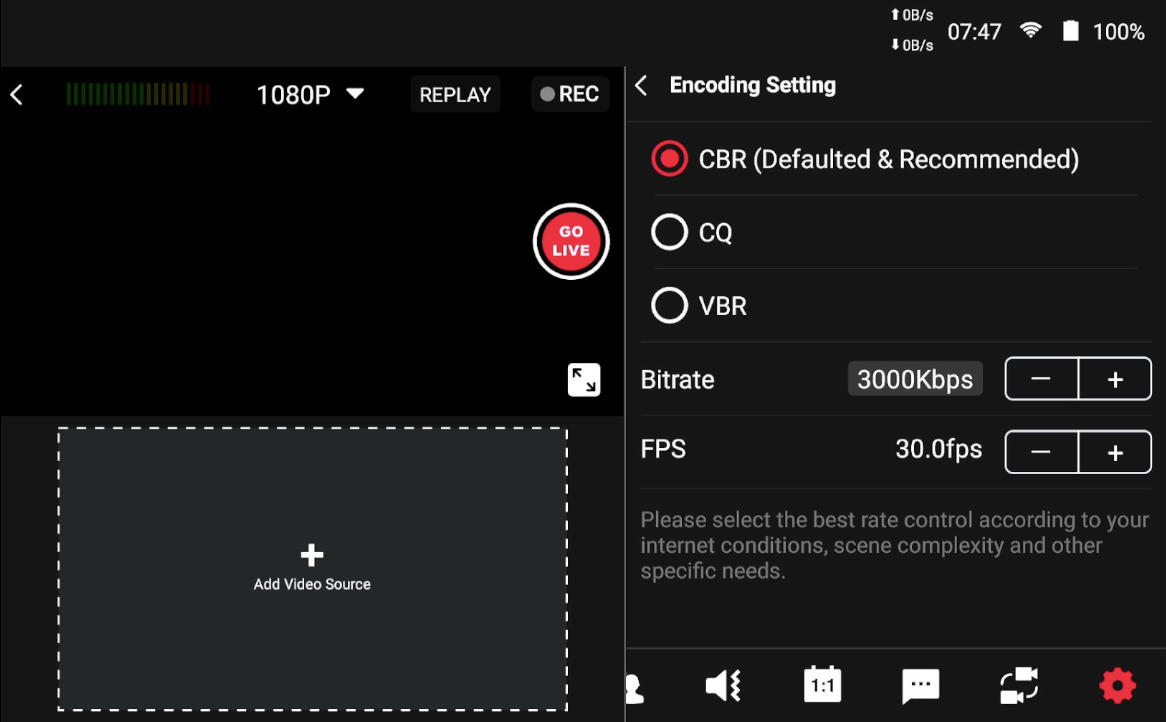Enter fullscreen with the expand icon
Image resolution: width=1166 pixels, height=722 pixels.
click(584, 380)
